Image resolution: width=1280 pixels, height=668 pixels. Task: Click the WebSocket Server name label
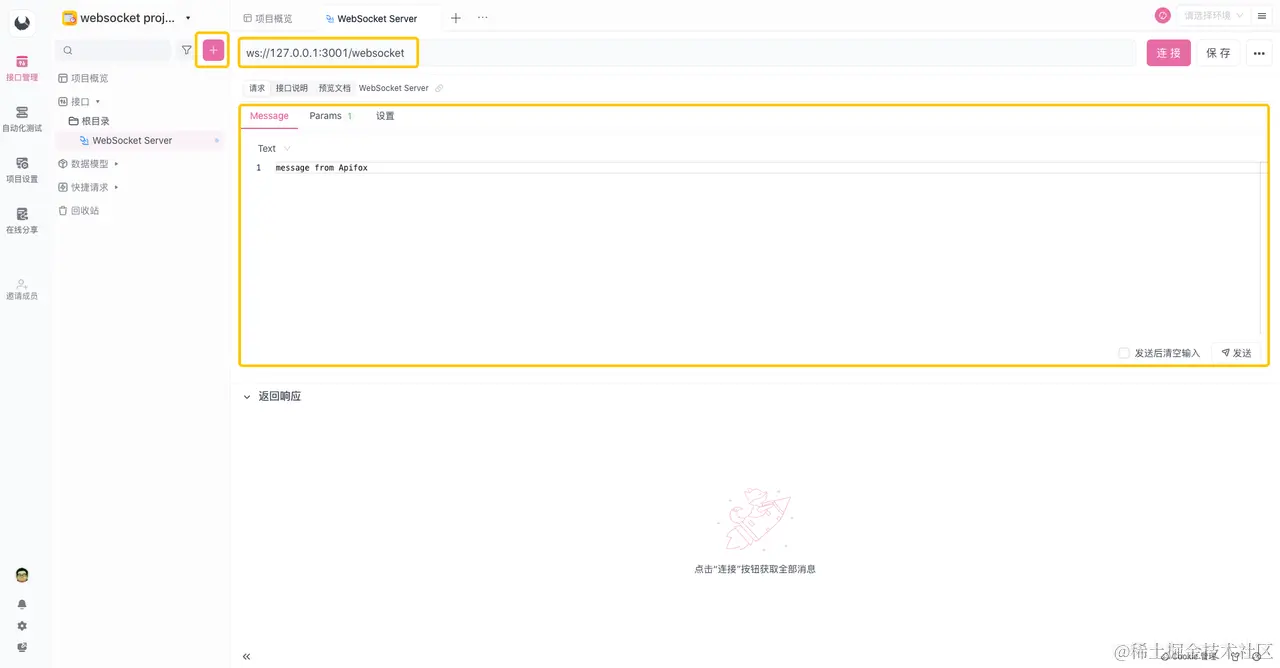(x=394, y=88)
